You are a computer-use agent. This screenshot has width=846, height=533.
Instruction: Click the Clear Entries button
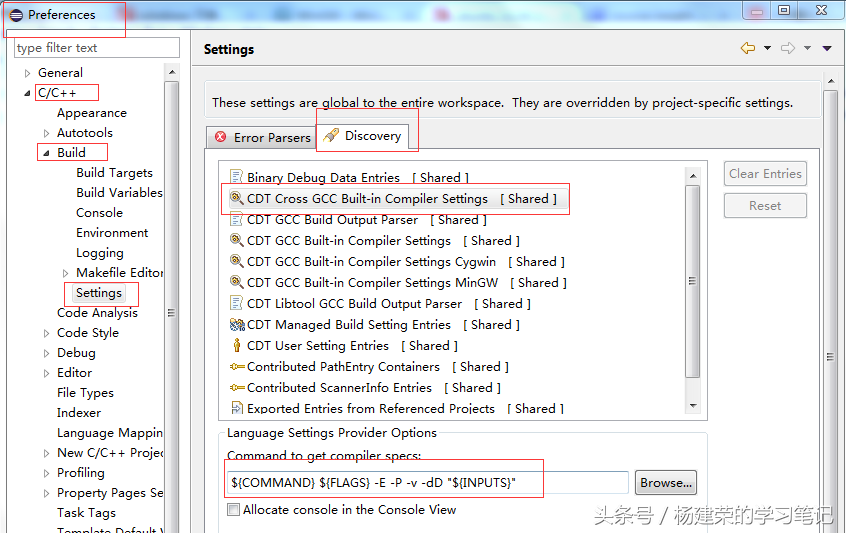(765, 174)
